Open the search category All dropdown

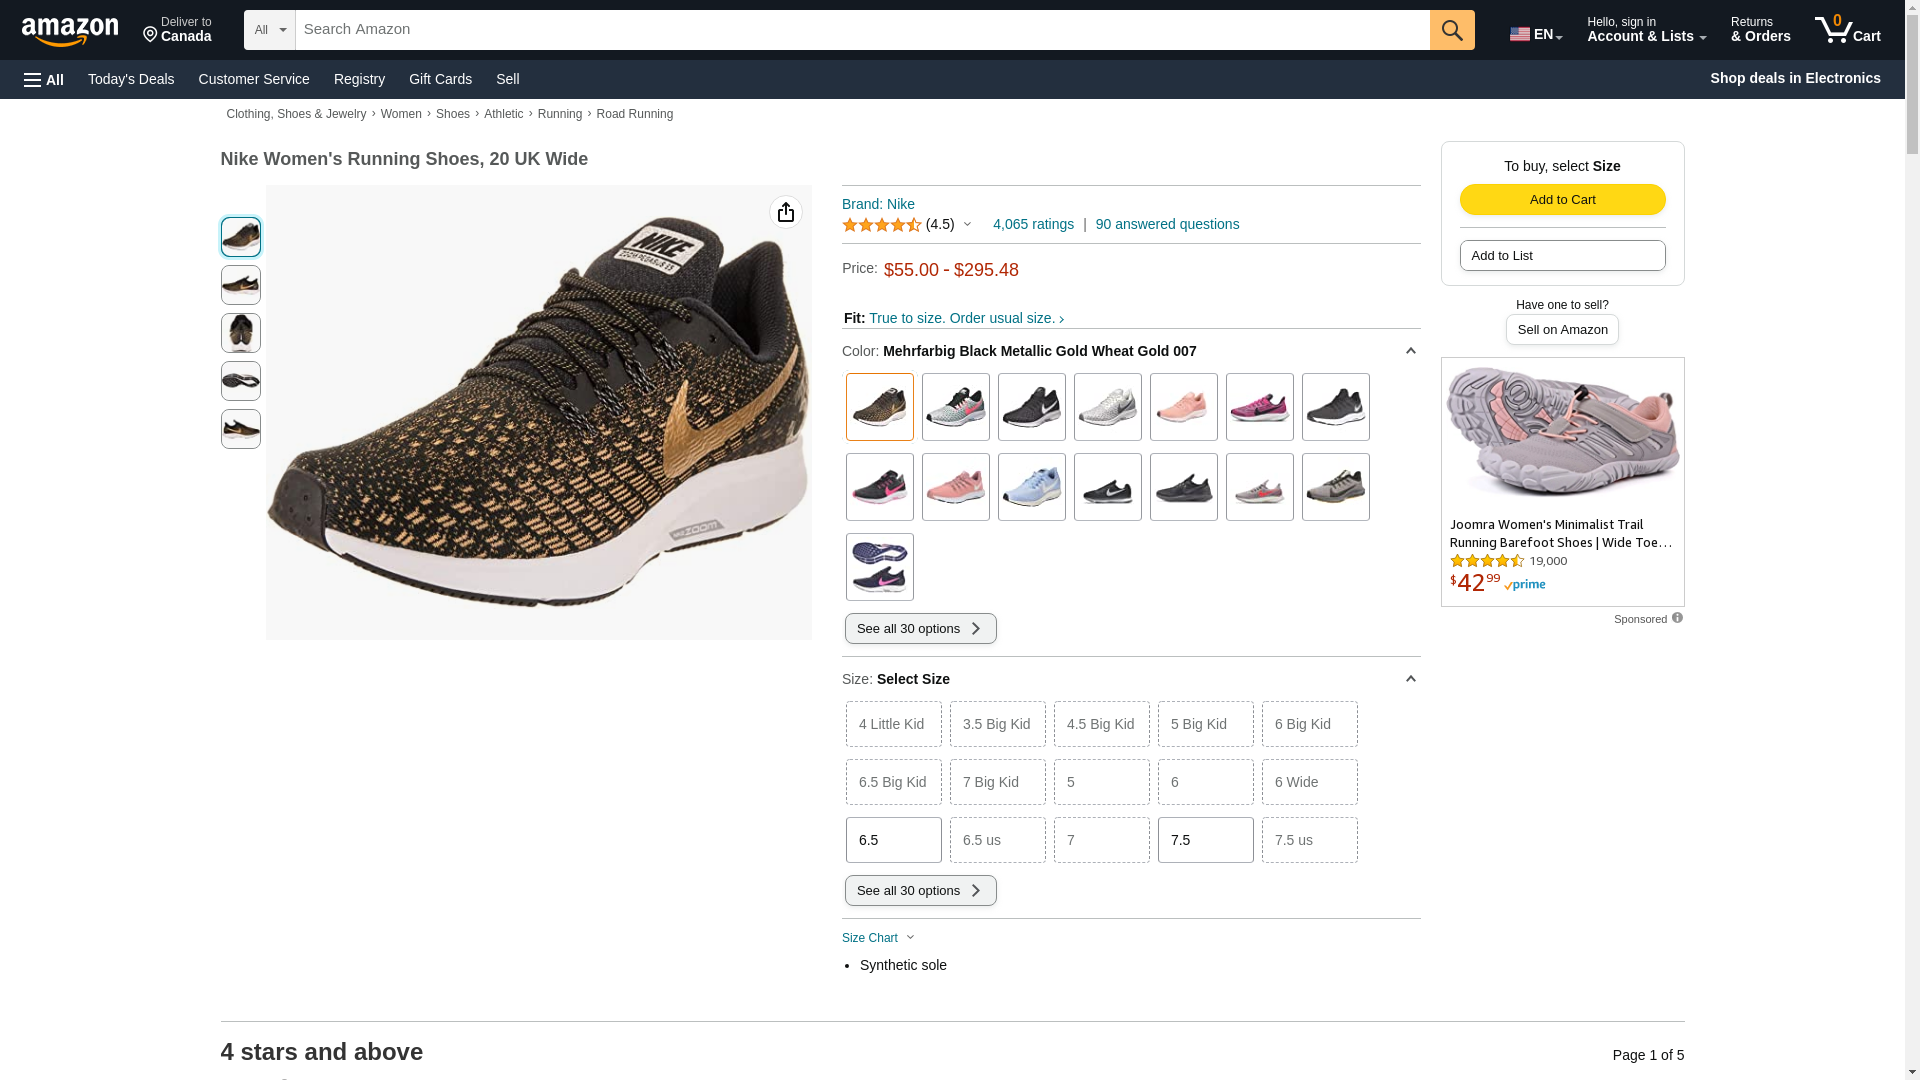click(x=269, y=30)
